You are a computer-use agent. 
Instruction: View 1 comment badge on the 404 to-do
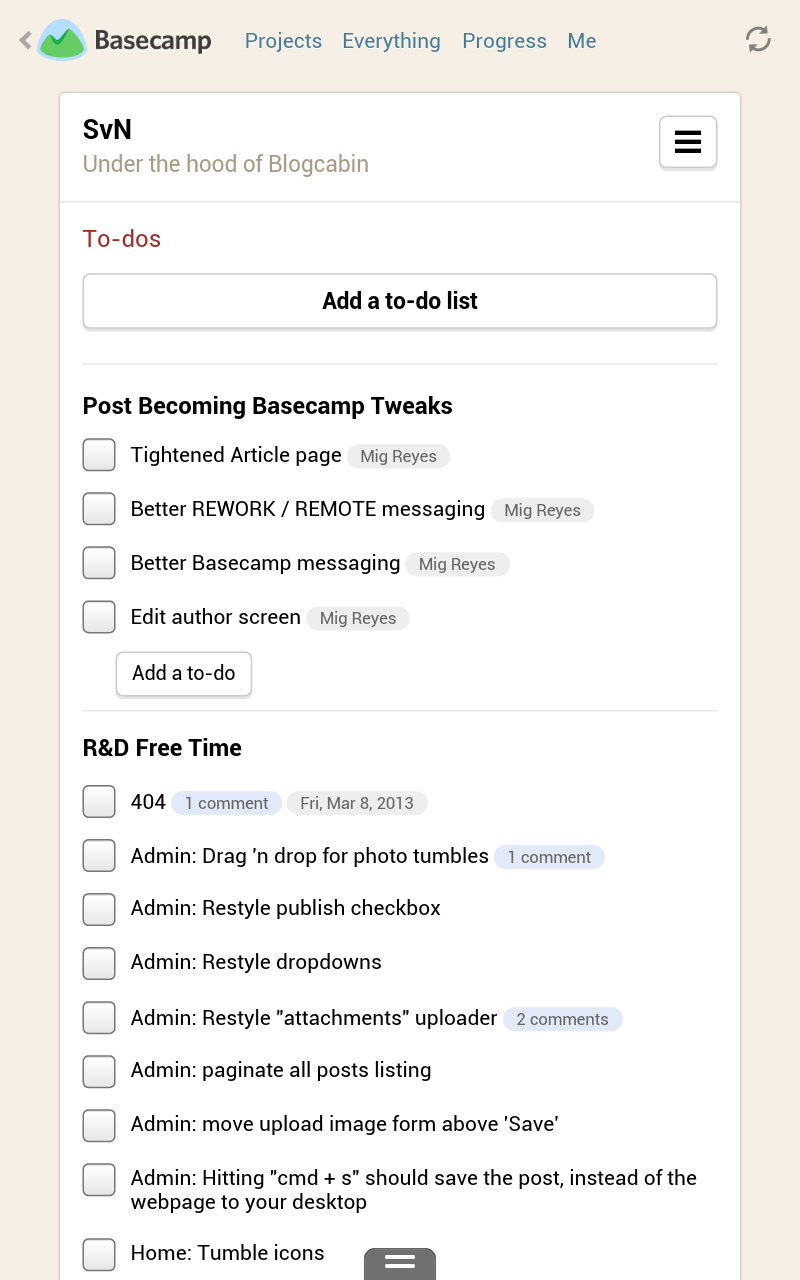[x=226, y=802]
